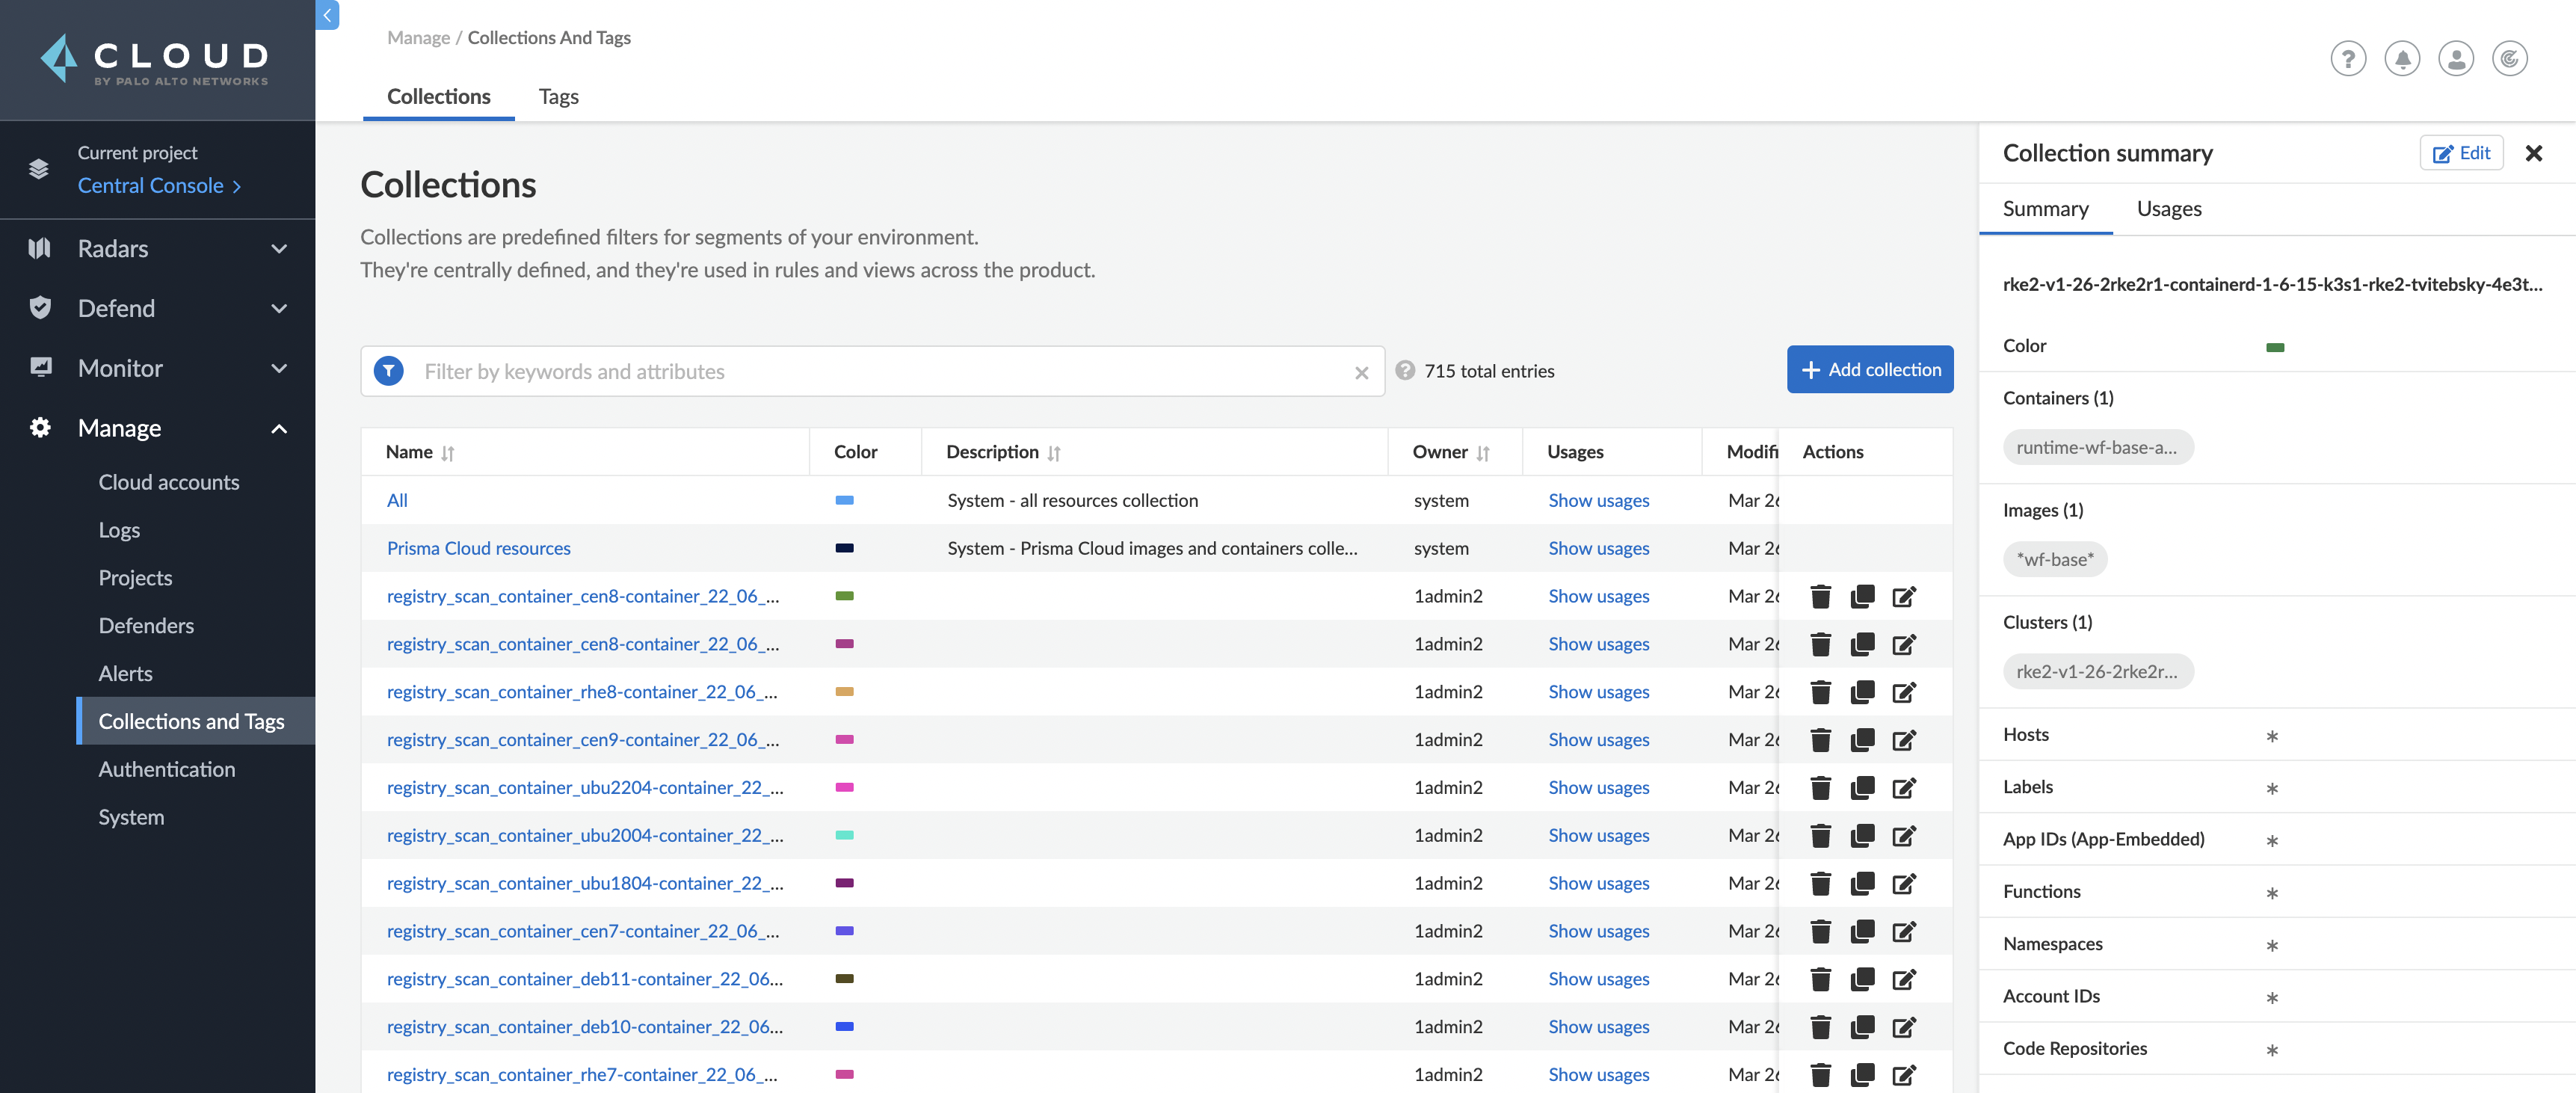Switch to the Tags tab

(x=558, y=97)
